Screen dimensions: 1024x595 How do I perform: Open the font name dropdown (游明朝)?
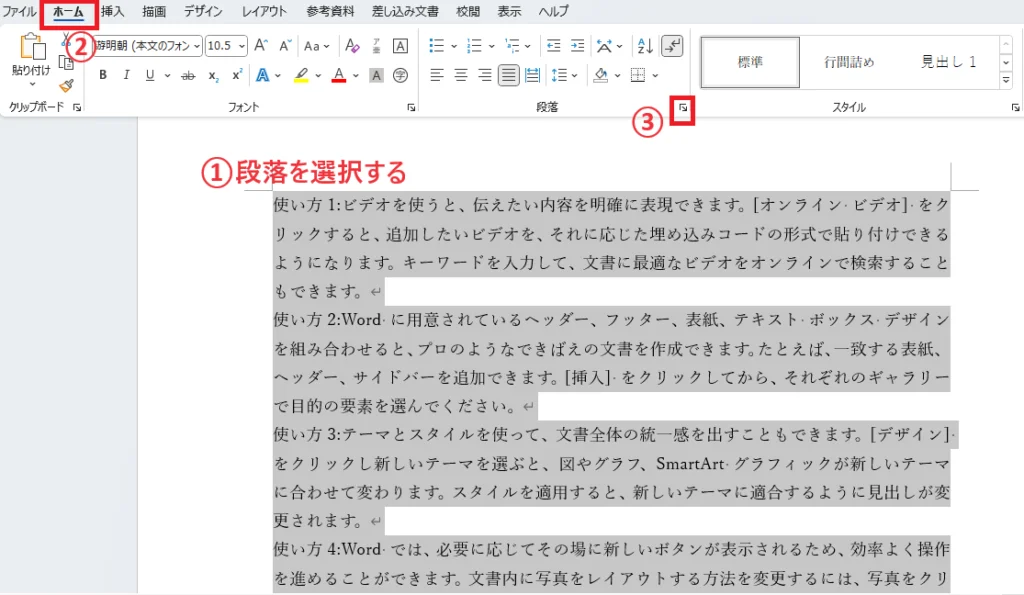[x=197, y=46]
